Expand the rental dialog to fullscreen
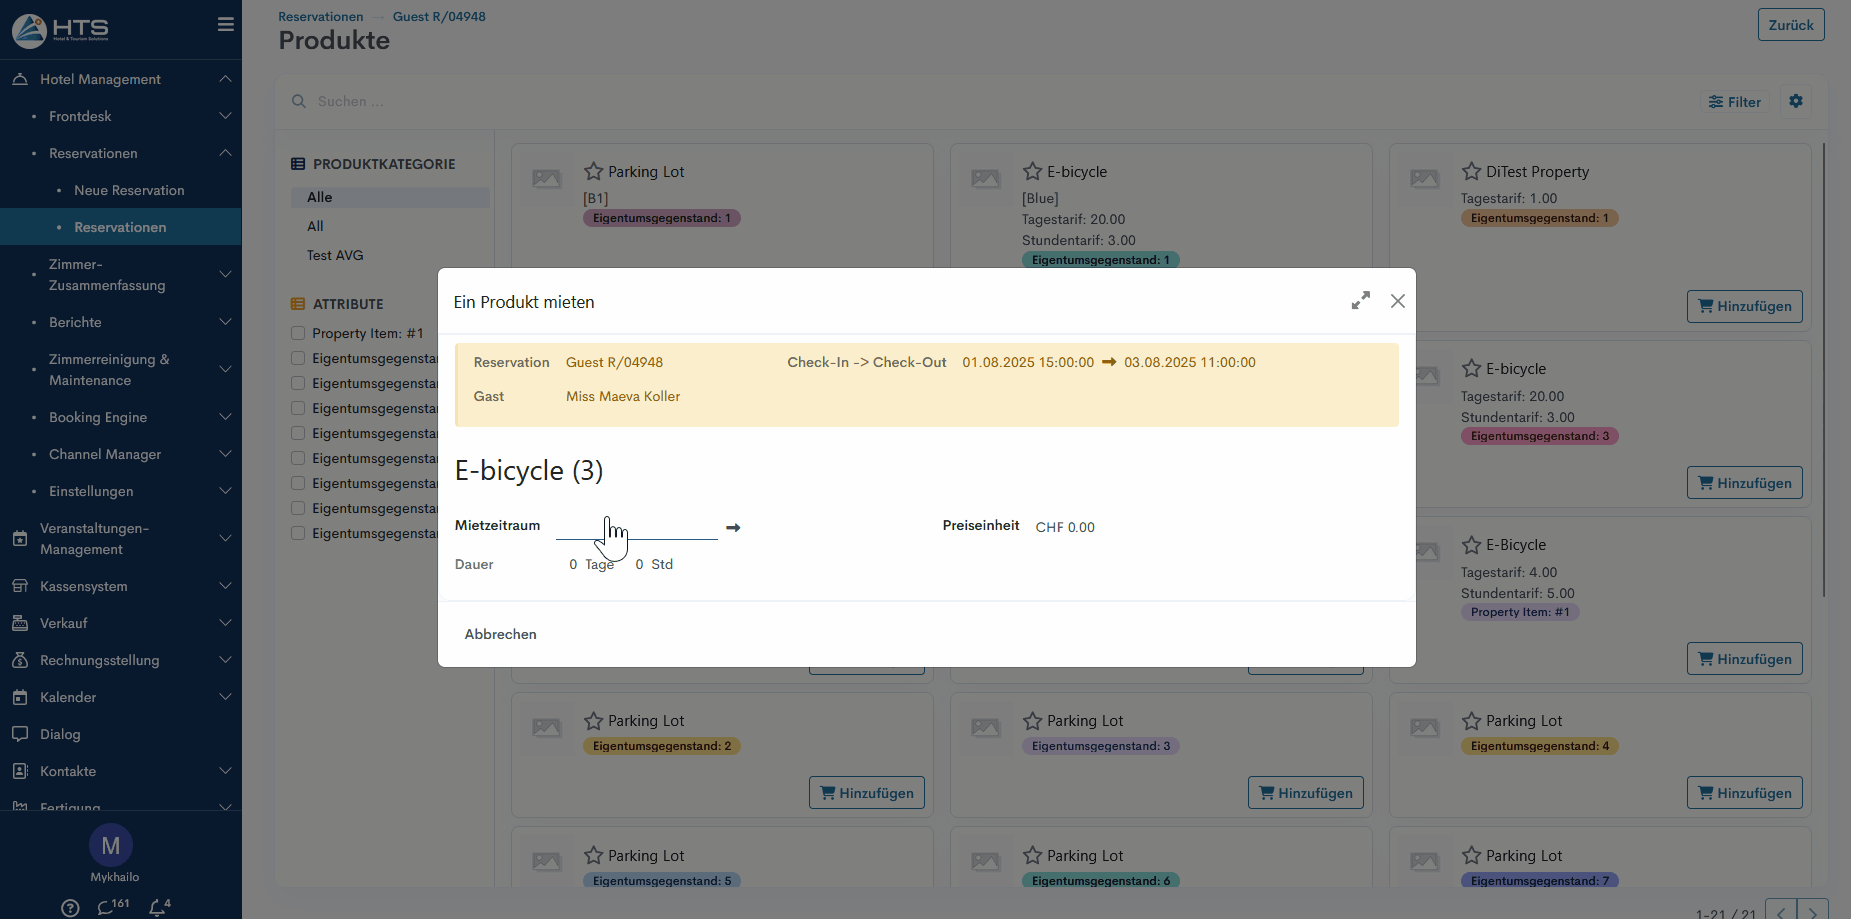 point(1360,301)
